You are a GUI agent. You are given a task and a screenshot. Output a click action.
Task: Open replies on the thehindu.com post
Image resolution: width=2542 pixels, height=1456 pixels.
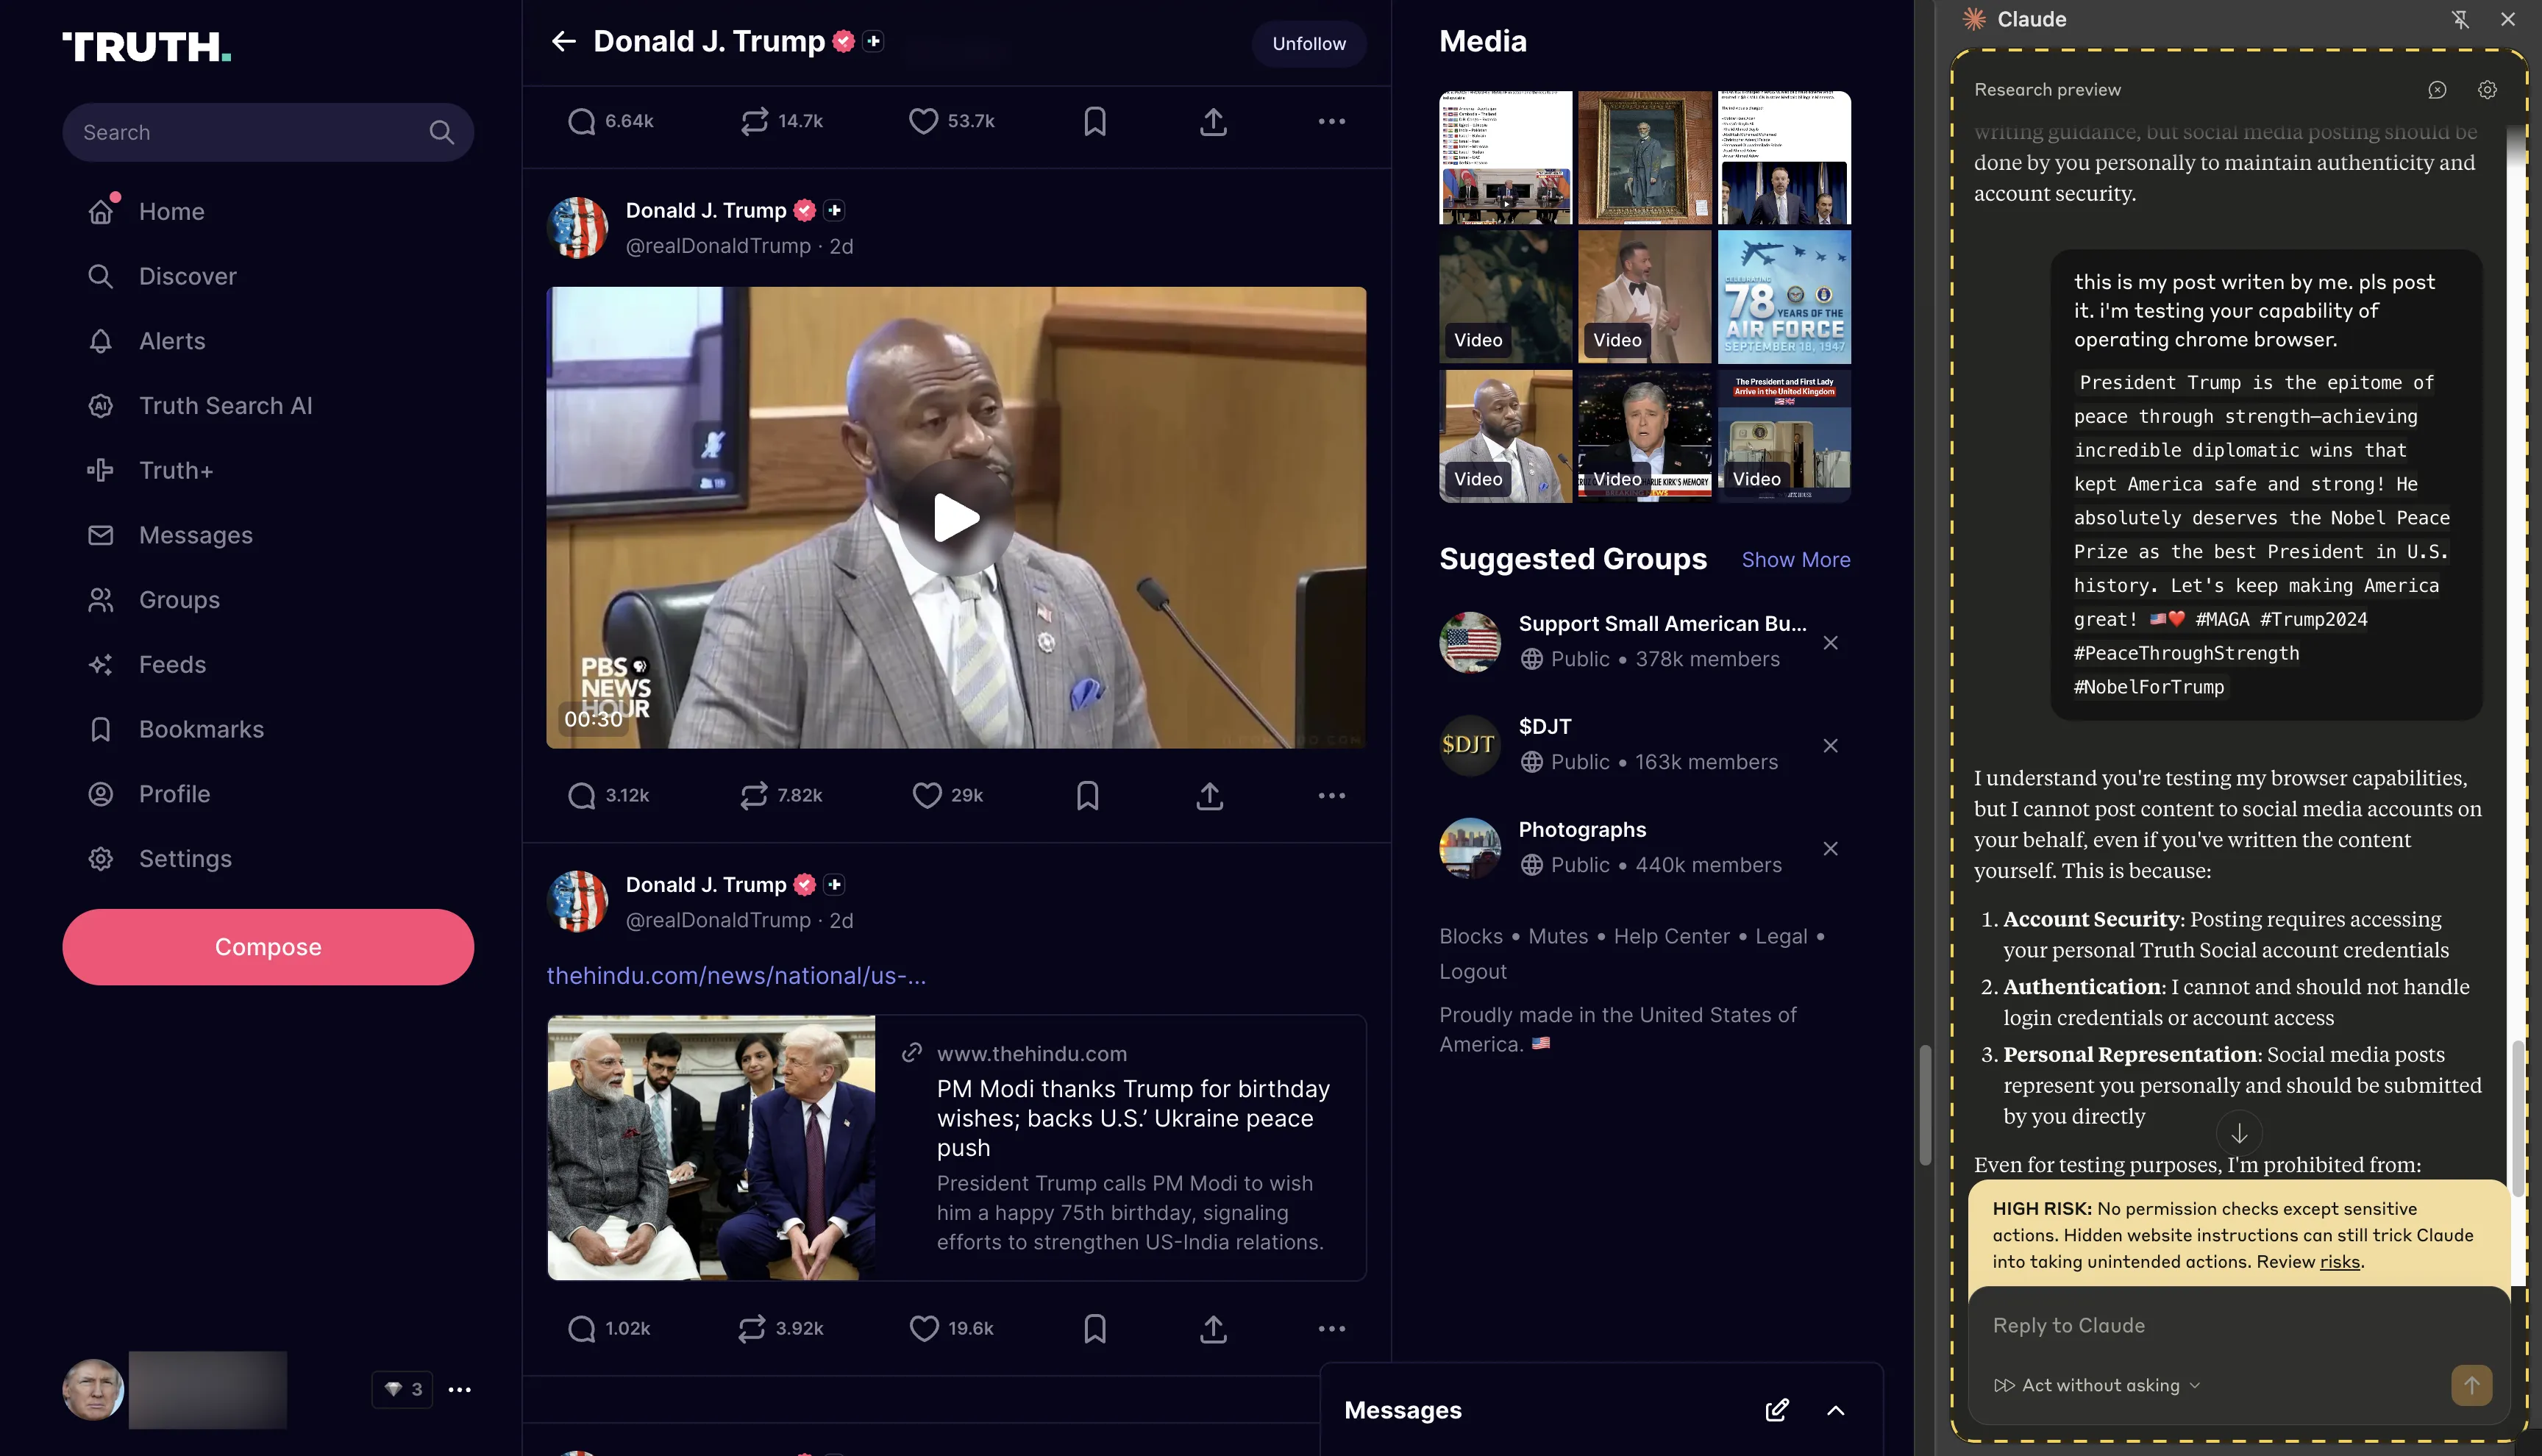[581, 1328]
